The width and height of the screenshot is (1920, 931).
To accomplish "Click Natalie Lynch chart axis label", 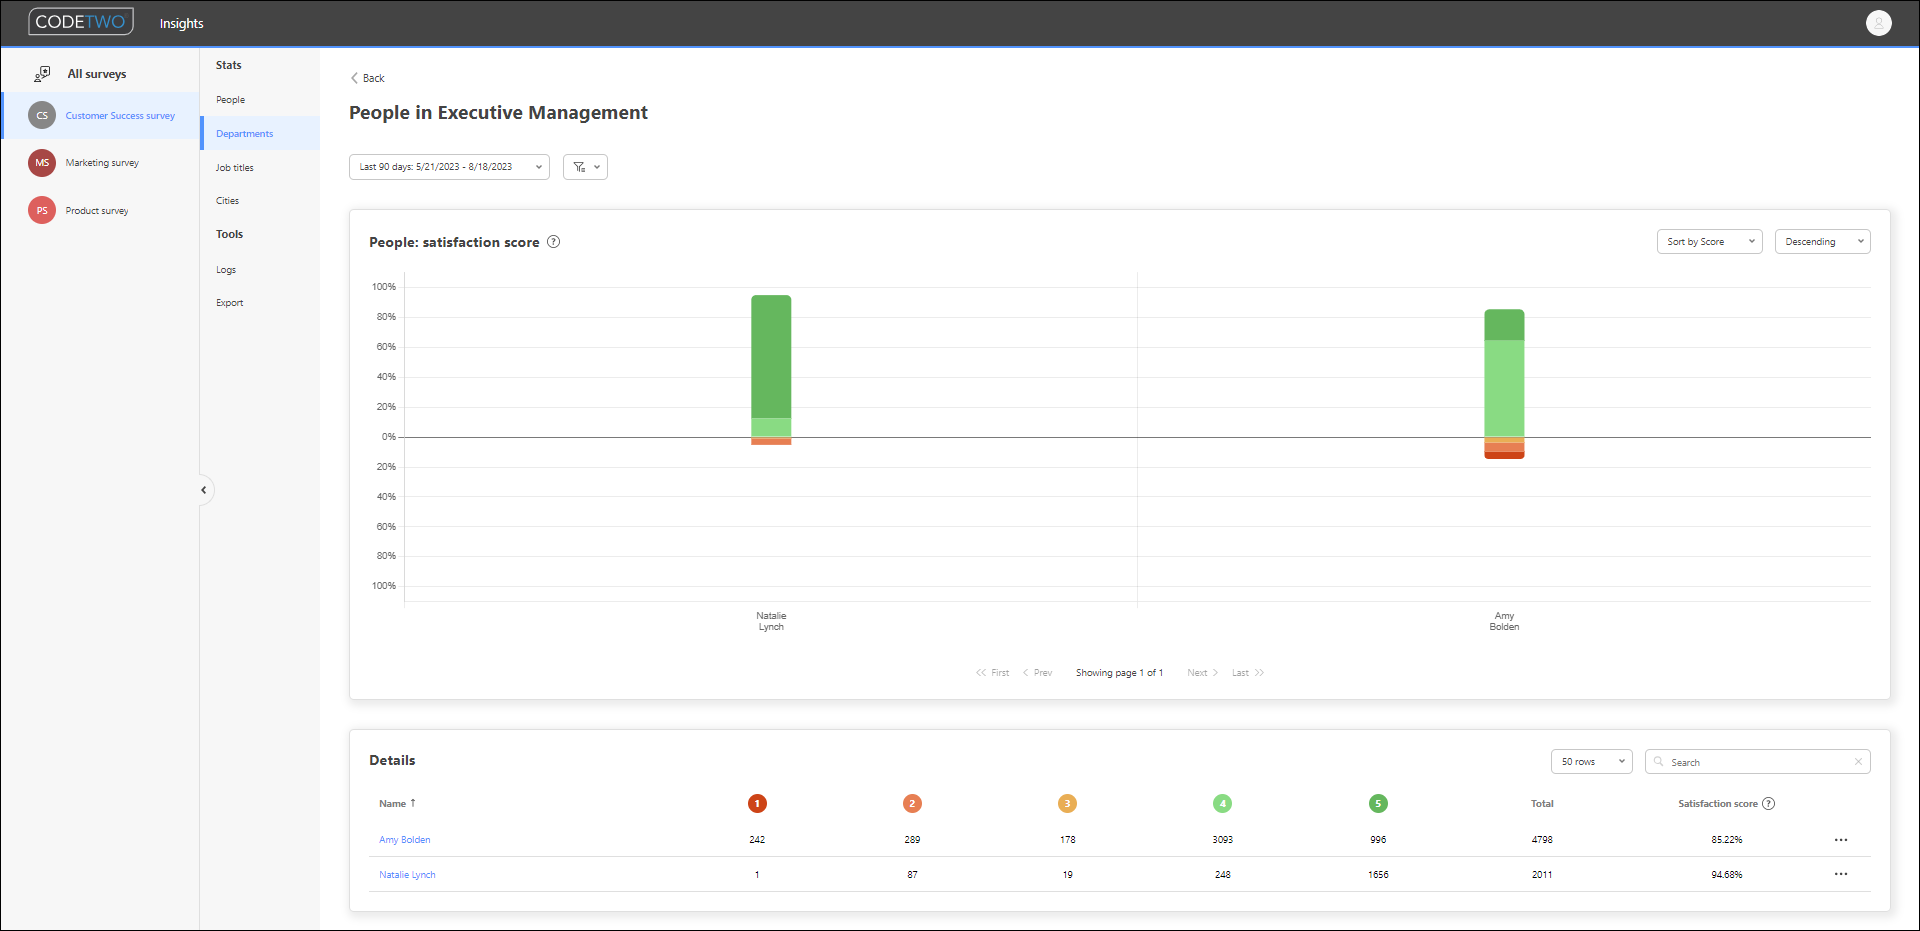I will click(771, 621).
